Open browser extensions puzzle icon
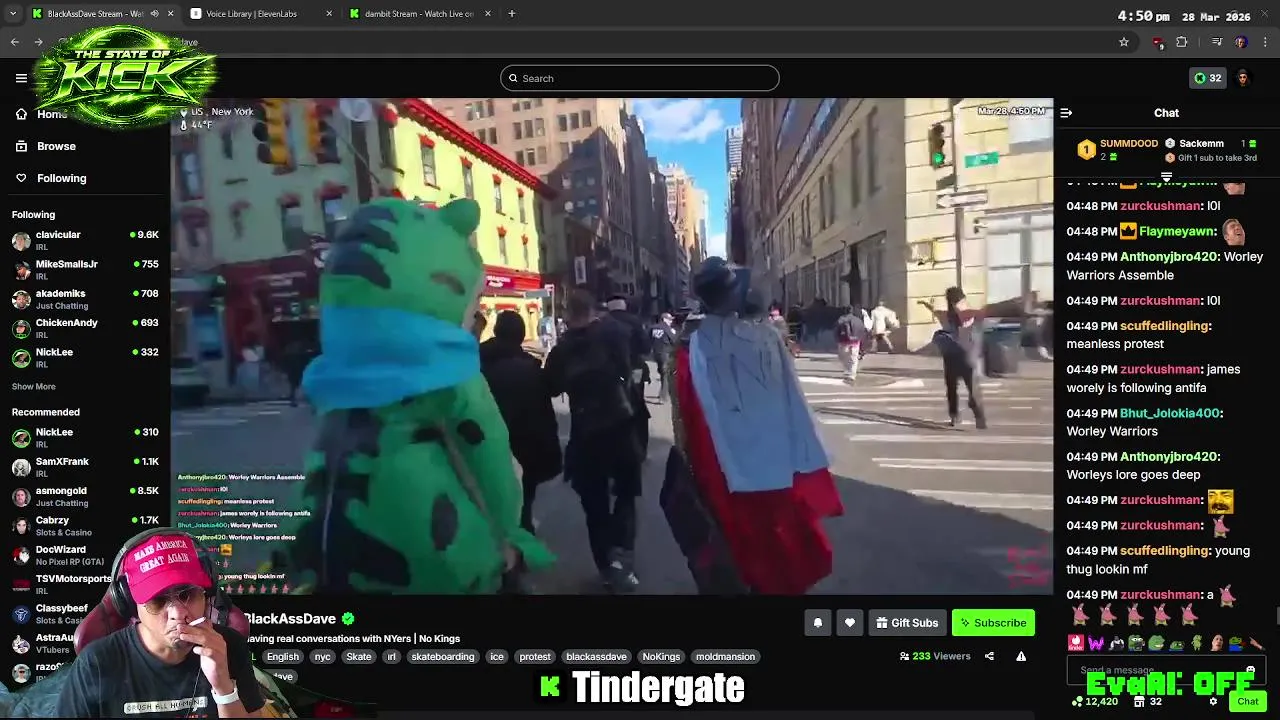Screen dimensions: 1280x720 tap(1182, 42)
